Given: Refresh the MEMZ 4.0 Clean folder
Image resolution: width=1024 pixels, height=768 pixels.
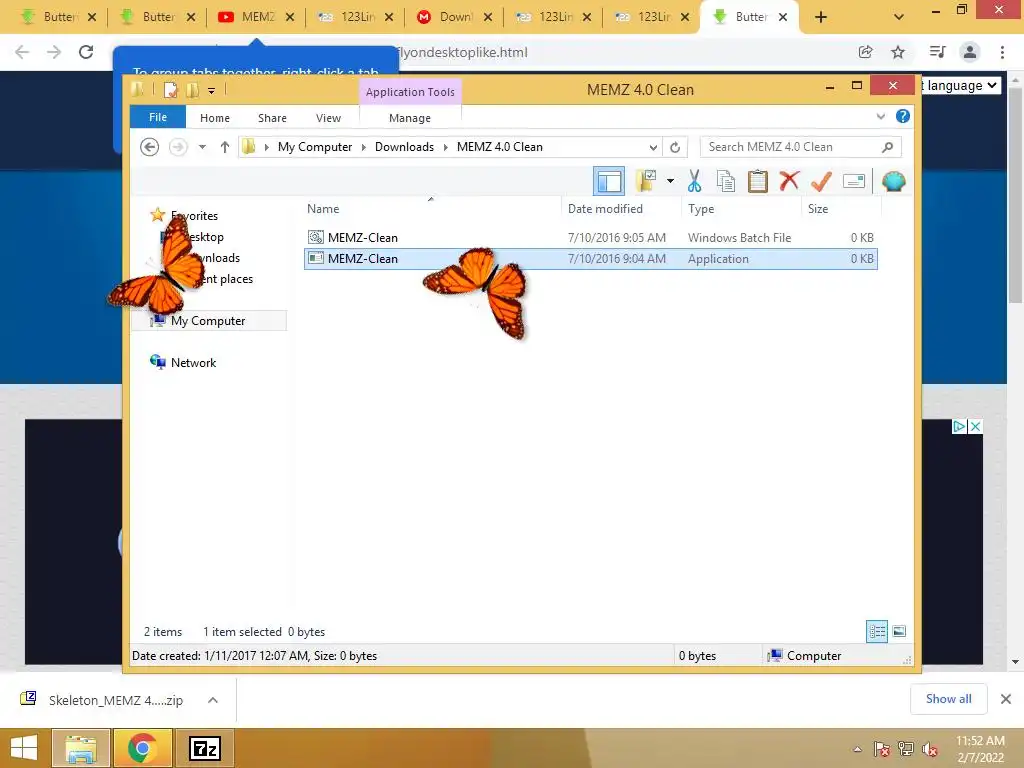Looking at the screenshot, I should click(675, 147).
